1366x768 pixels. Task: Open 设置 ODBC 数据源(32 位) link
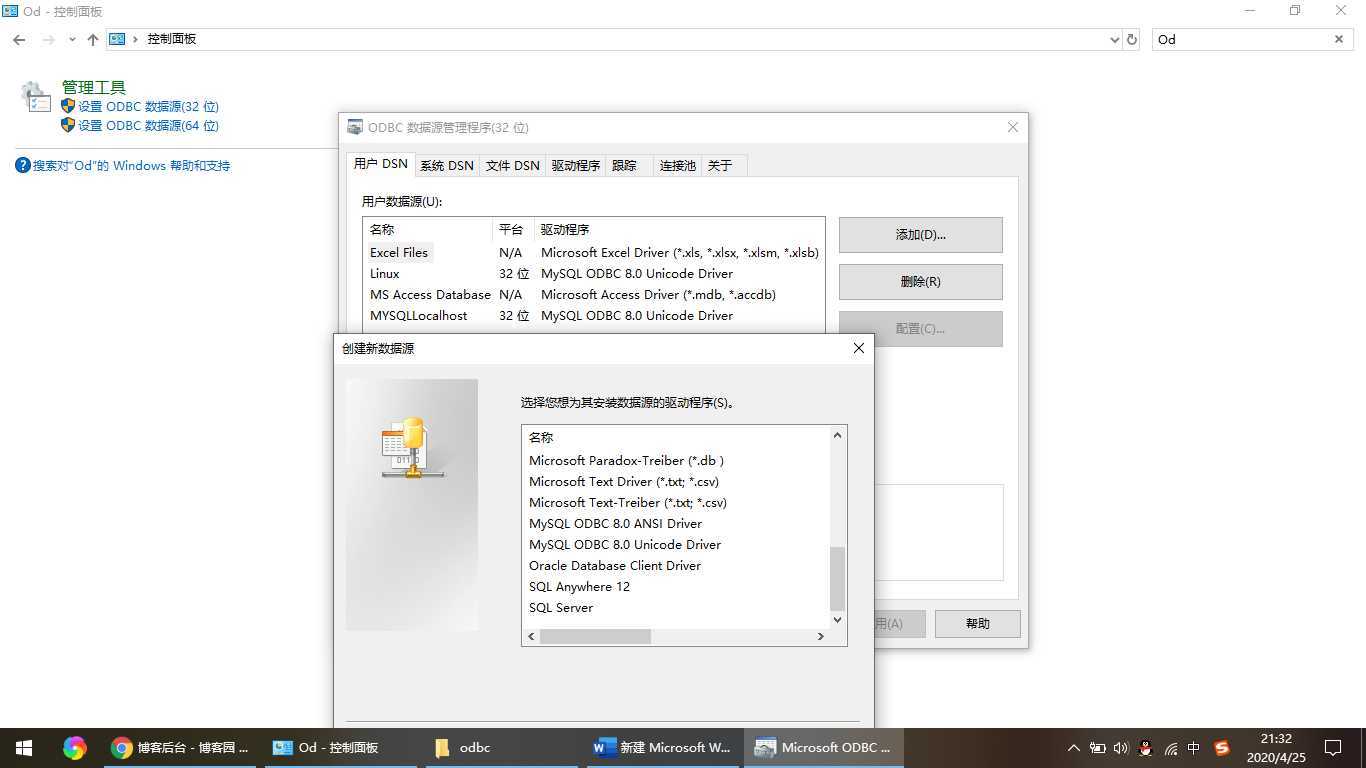pyautogui.click(x=148, y=106)
